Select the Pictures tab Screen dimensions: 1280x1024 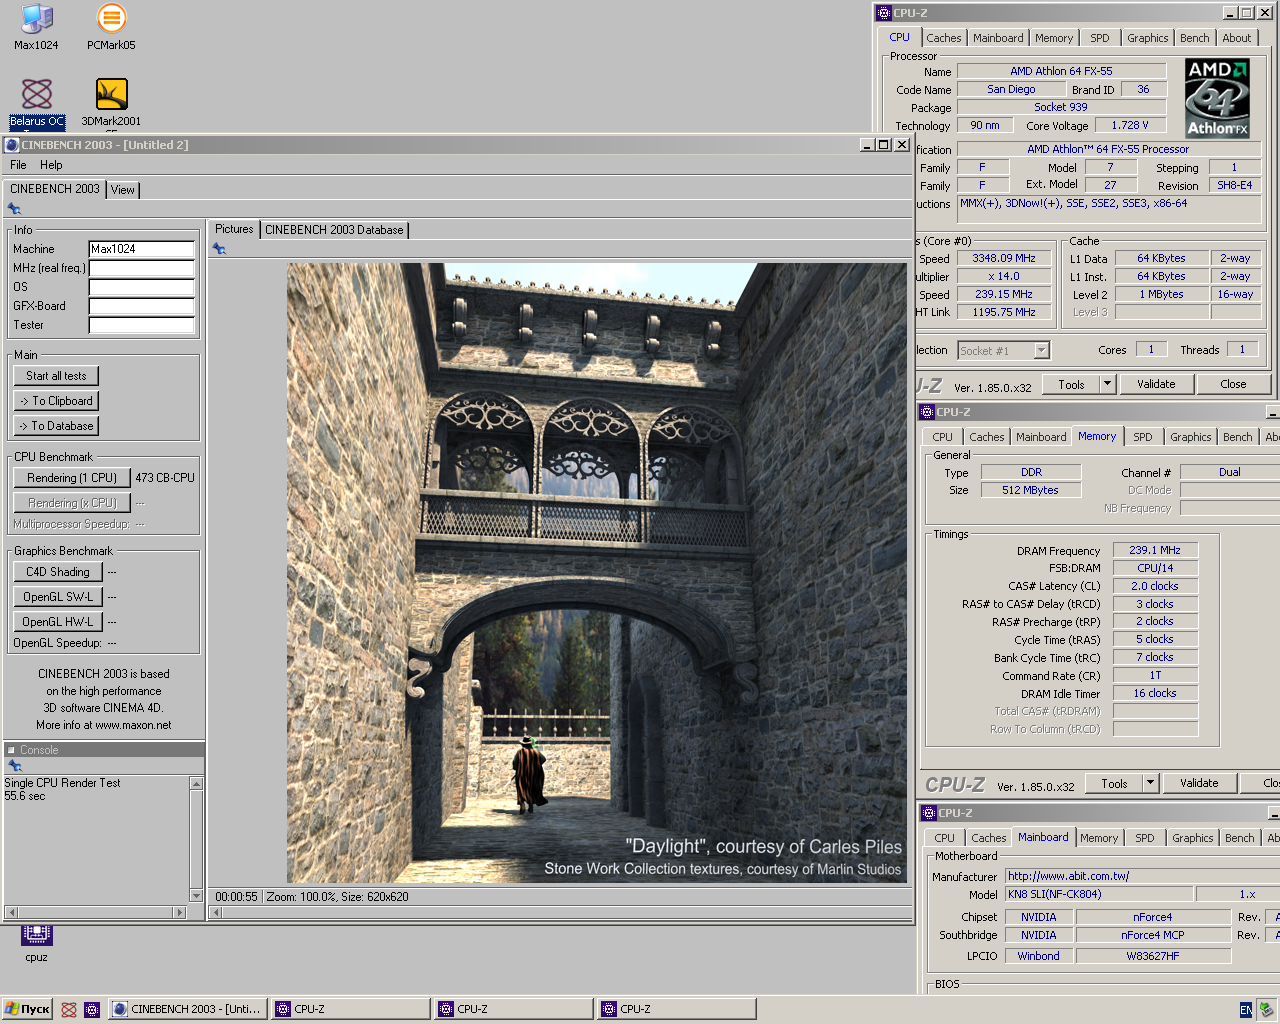click(x=234, y=229)
